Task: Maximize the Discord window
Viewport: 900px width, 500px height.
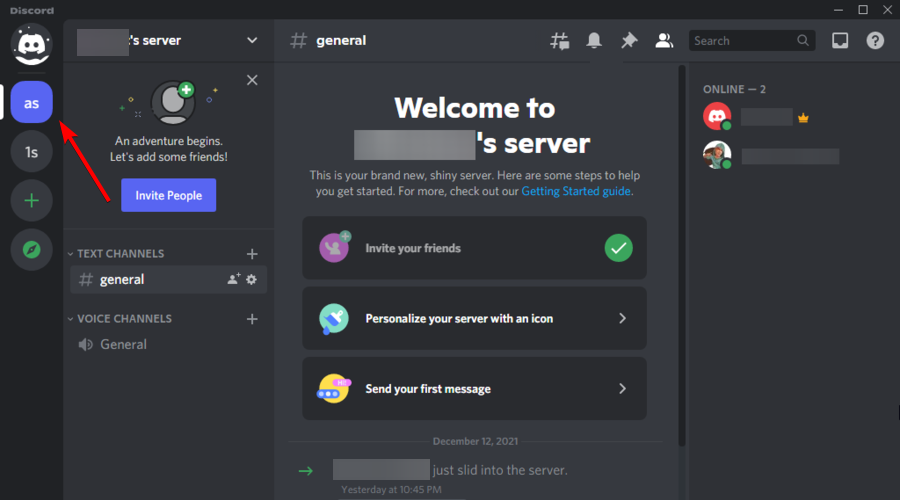Action: pos(863,10)
